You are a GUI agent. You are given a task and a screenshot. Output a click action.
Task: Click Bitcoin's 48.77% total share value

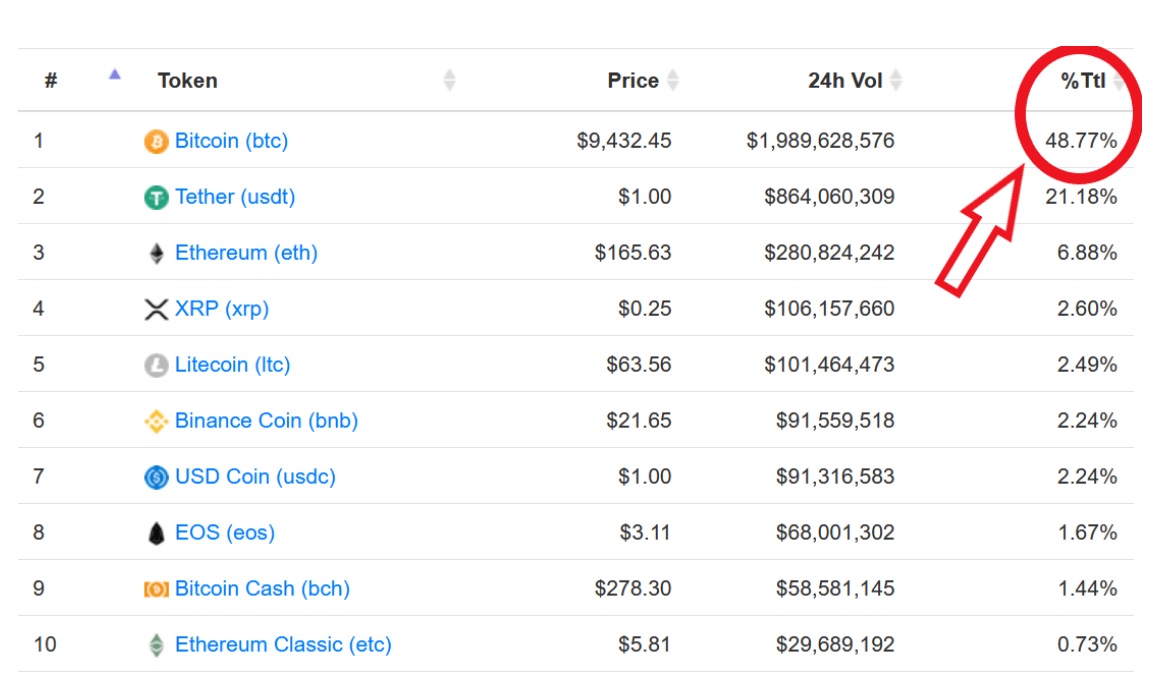click(x=1081, y=141)
